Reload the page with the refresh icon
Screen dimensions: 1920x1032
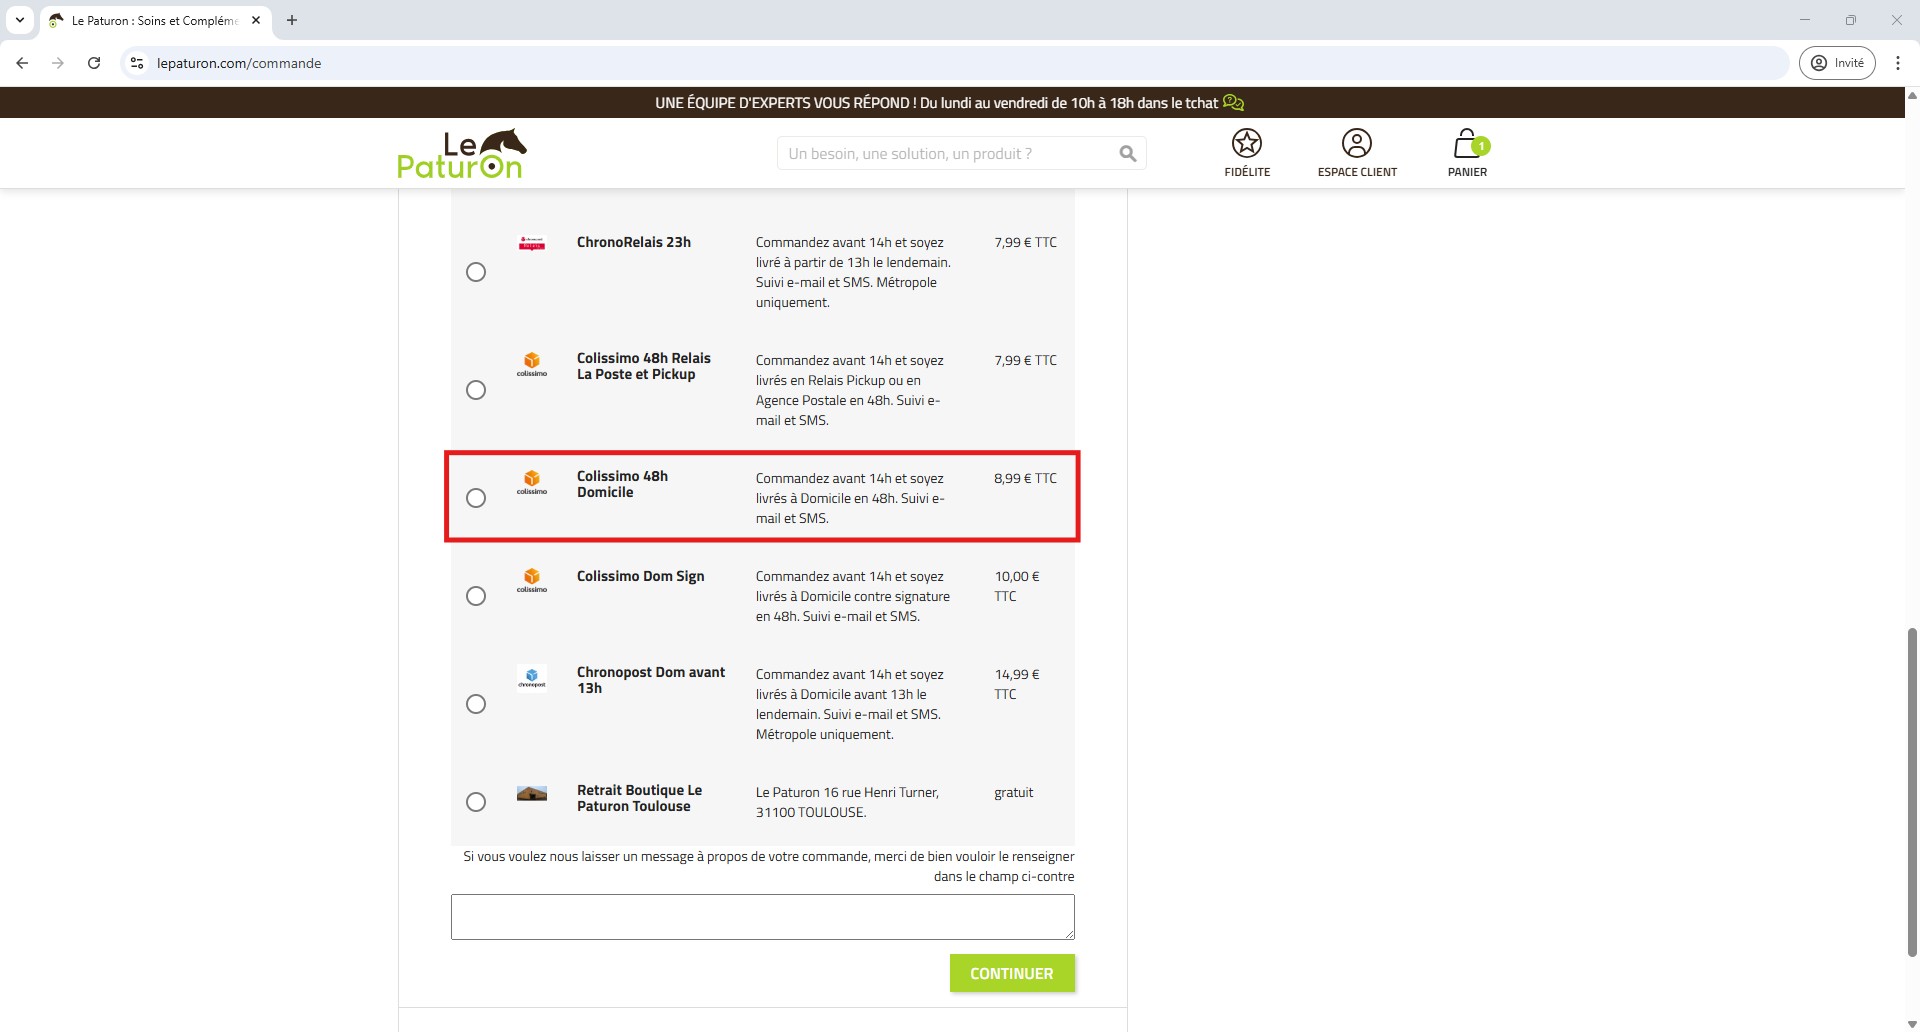(x=94, y=63)
